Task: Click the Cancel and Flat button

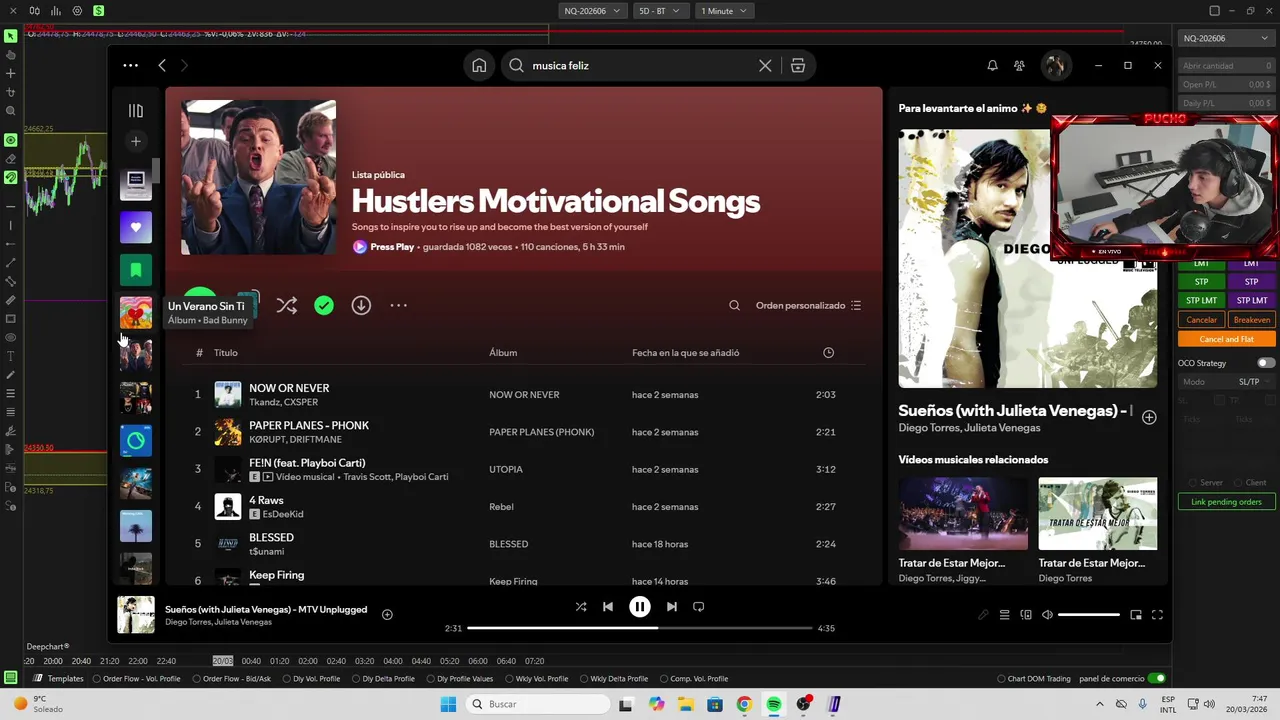Action: (1226, 339)
